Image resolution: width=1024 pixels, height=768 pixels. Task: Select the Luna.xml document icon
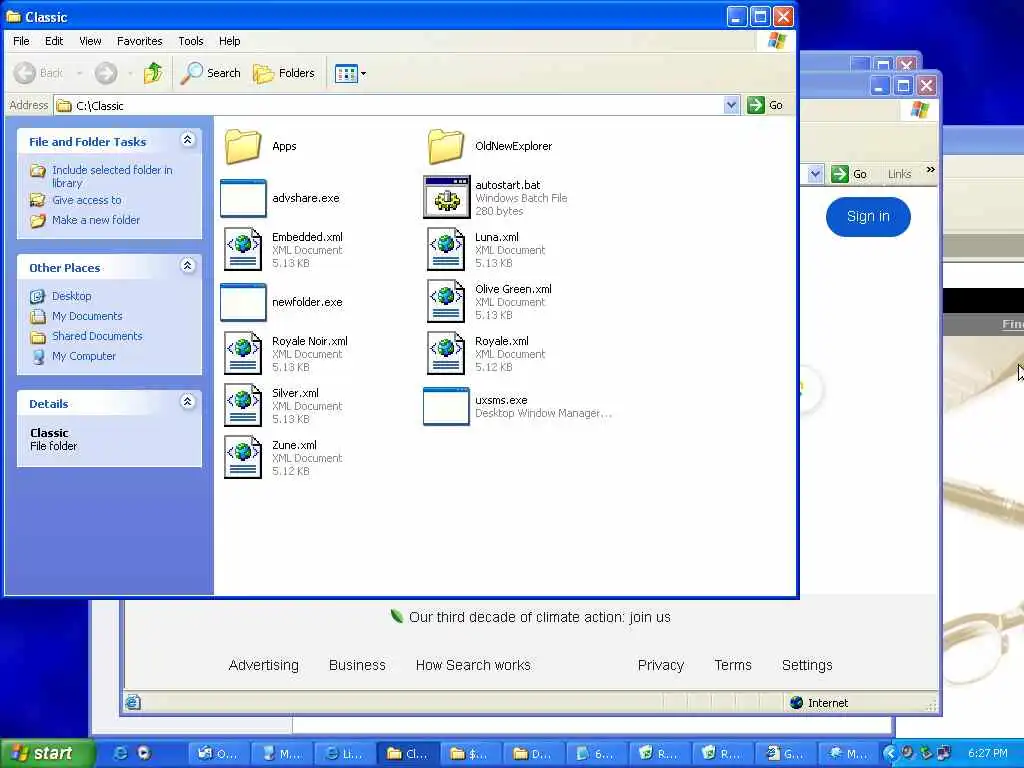click(446, 249)
